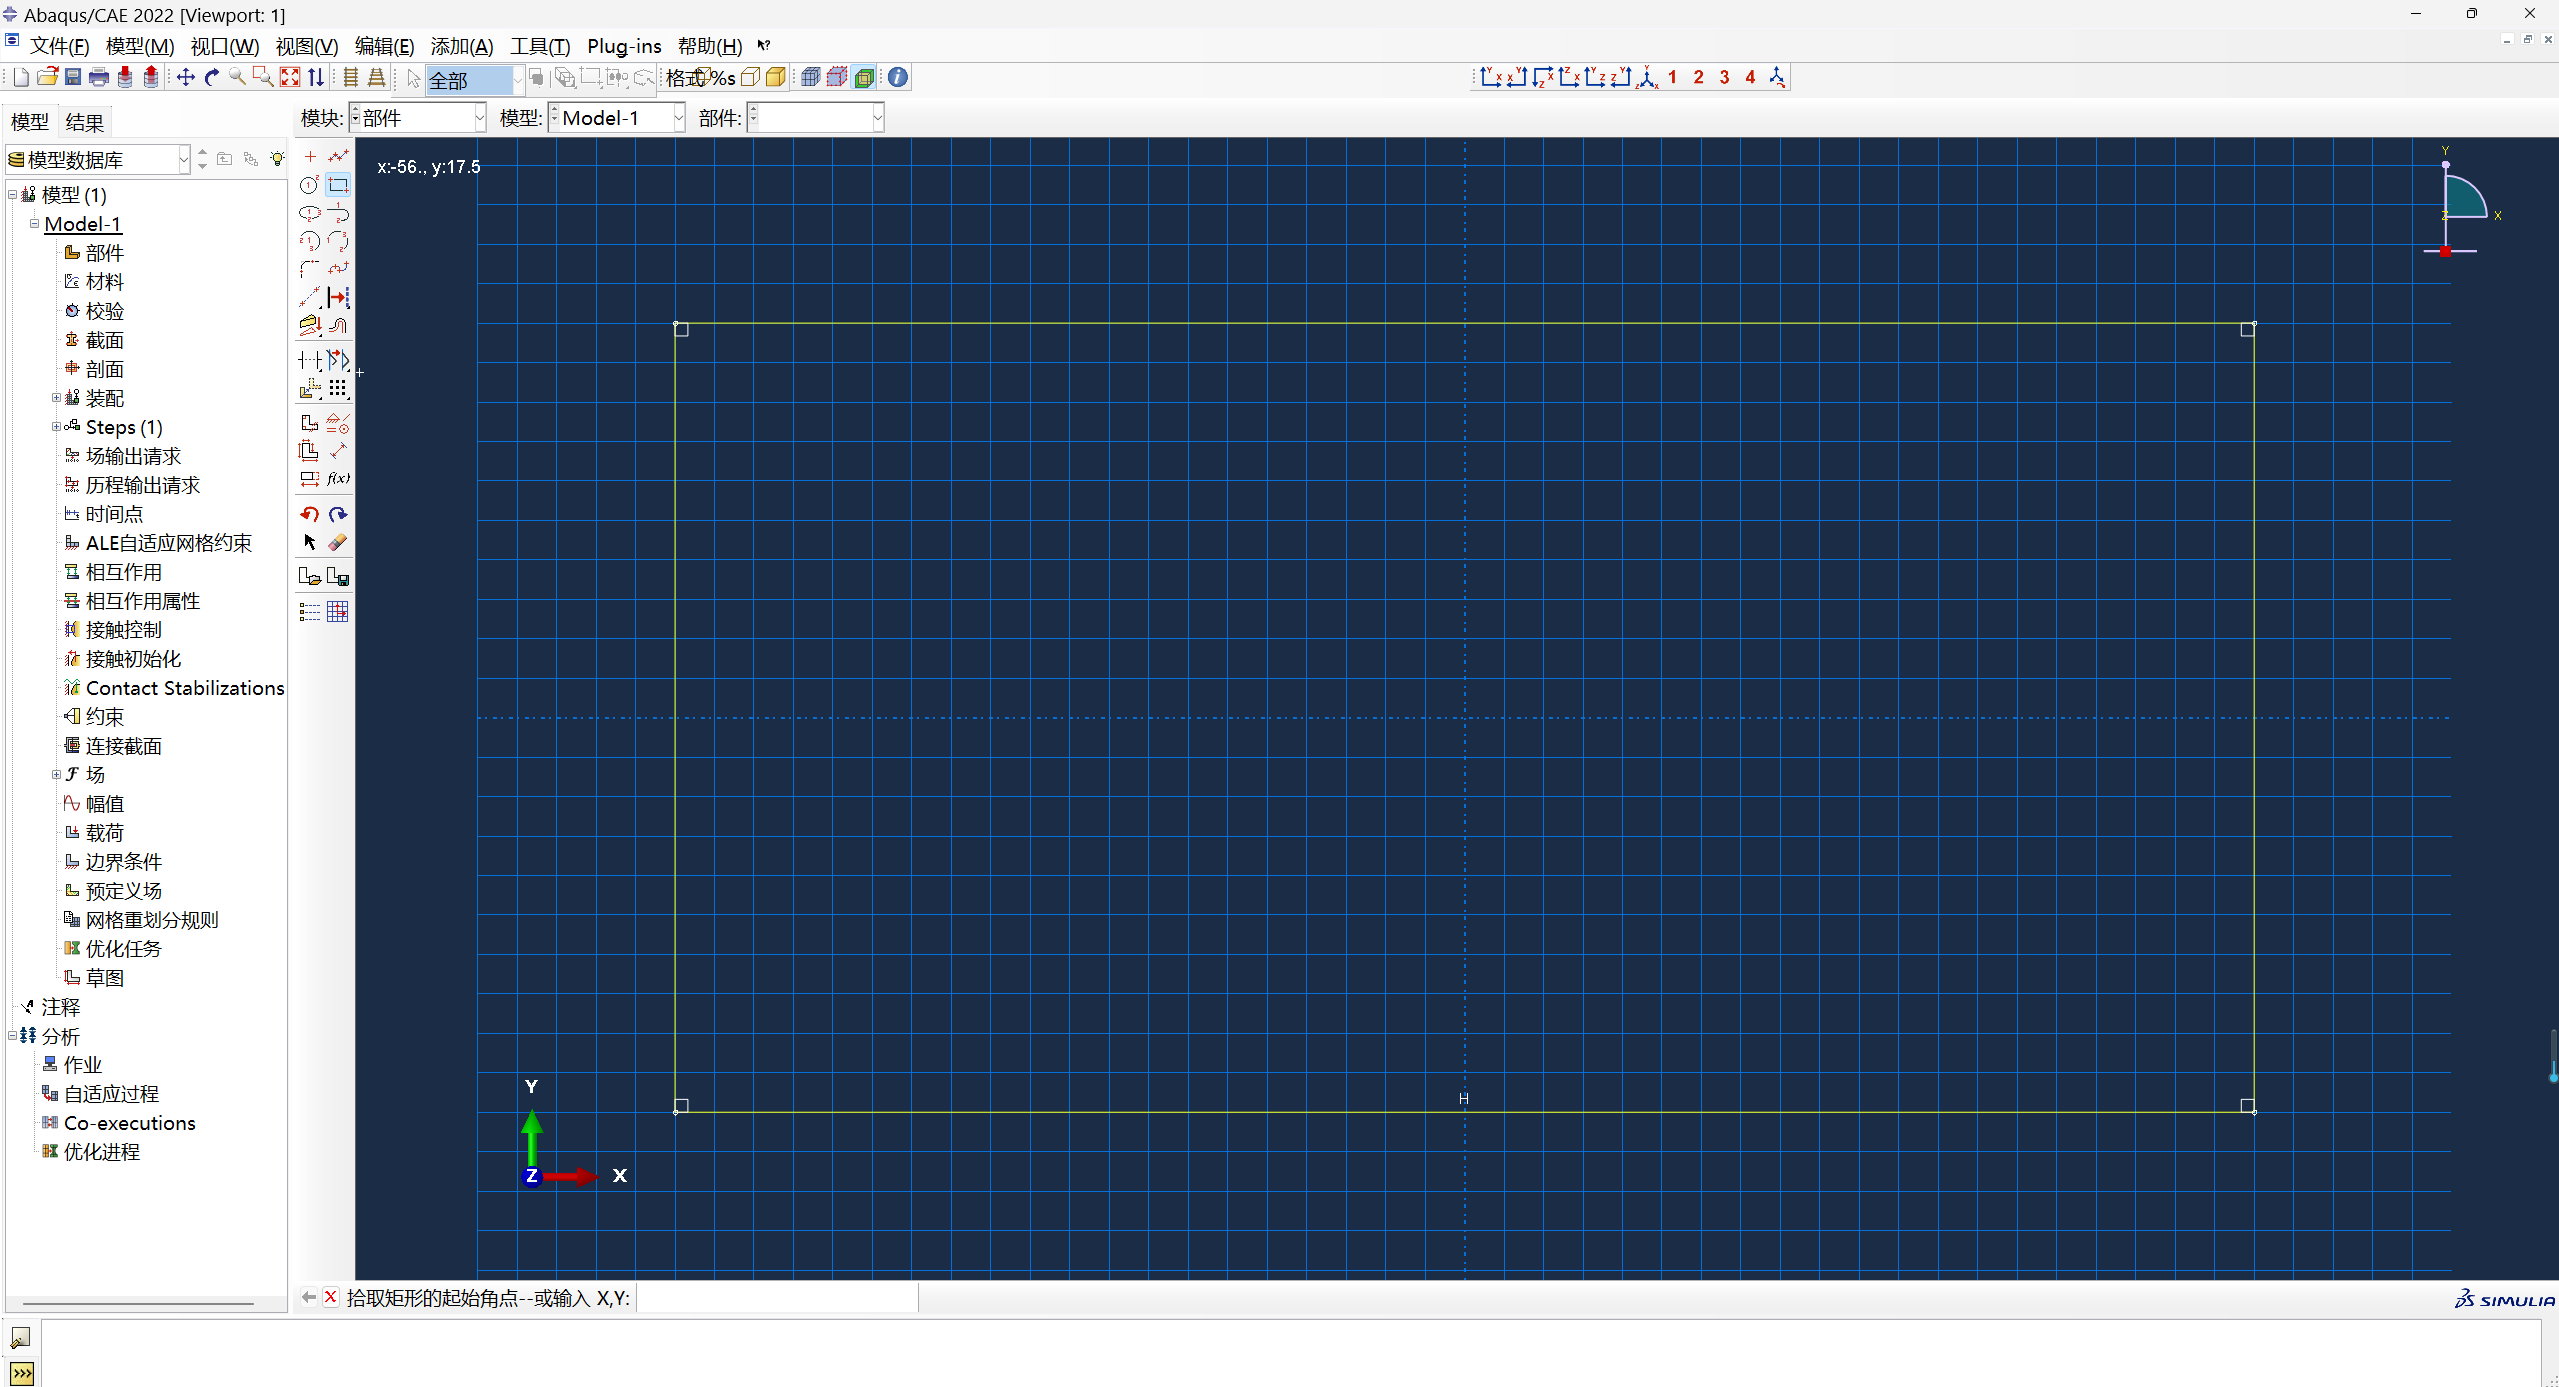The height and width of the screenshot is (1387, 2559).
Task: Toggle the green mesh display option
Action: (x=865, y=77)
